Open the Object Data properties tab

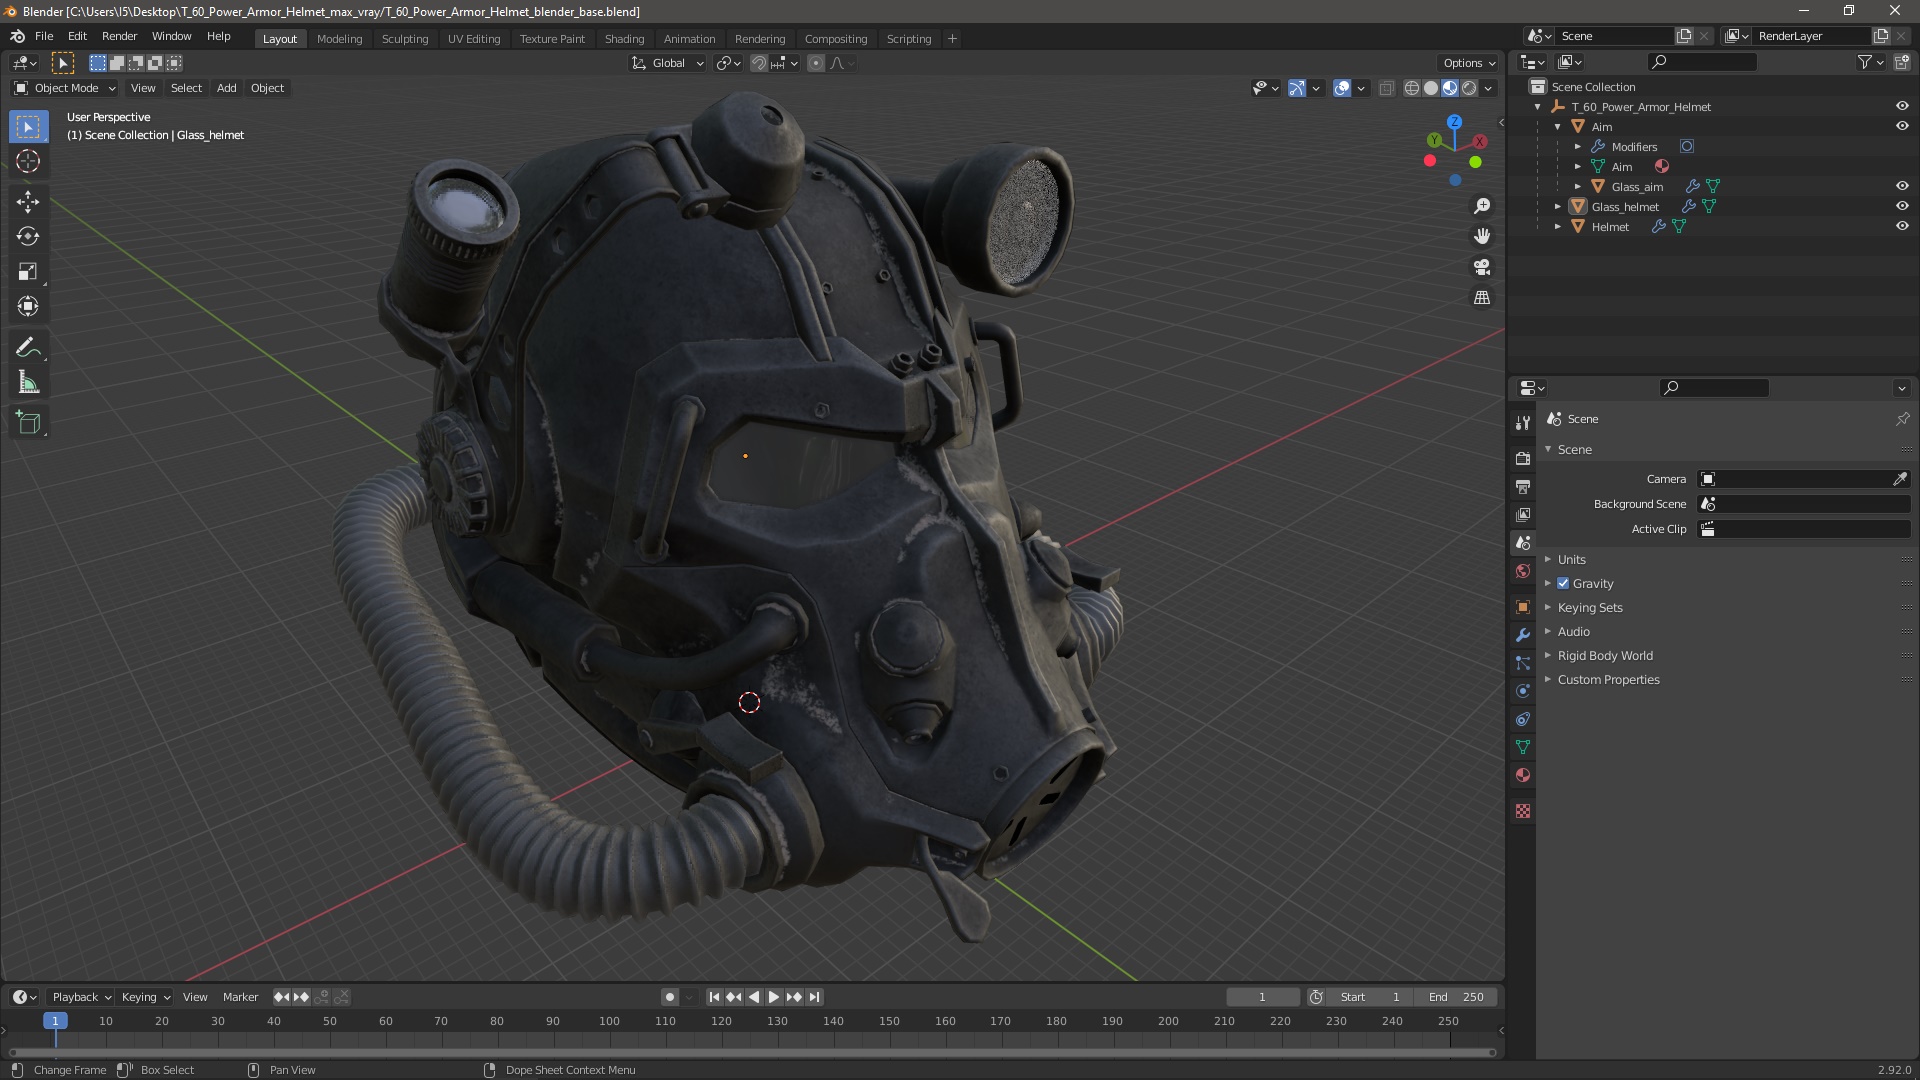click(1522, 747)
